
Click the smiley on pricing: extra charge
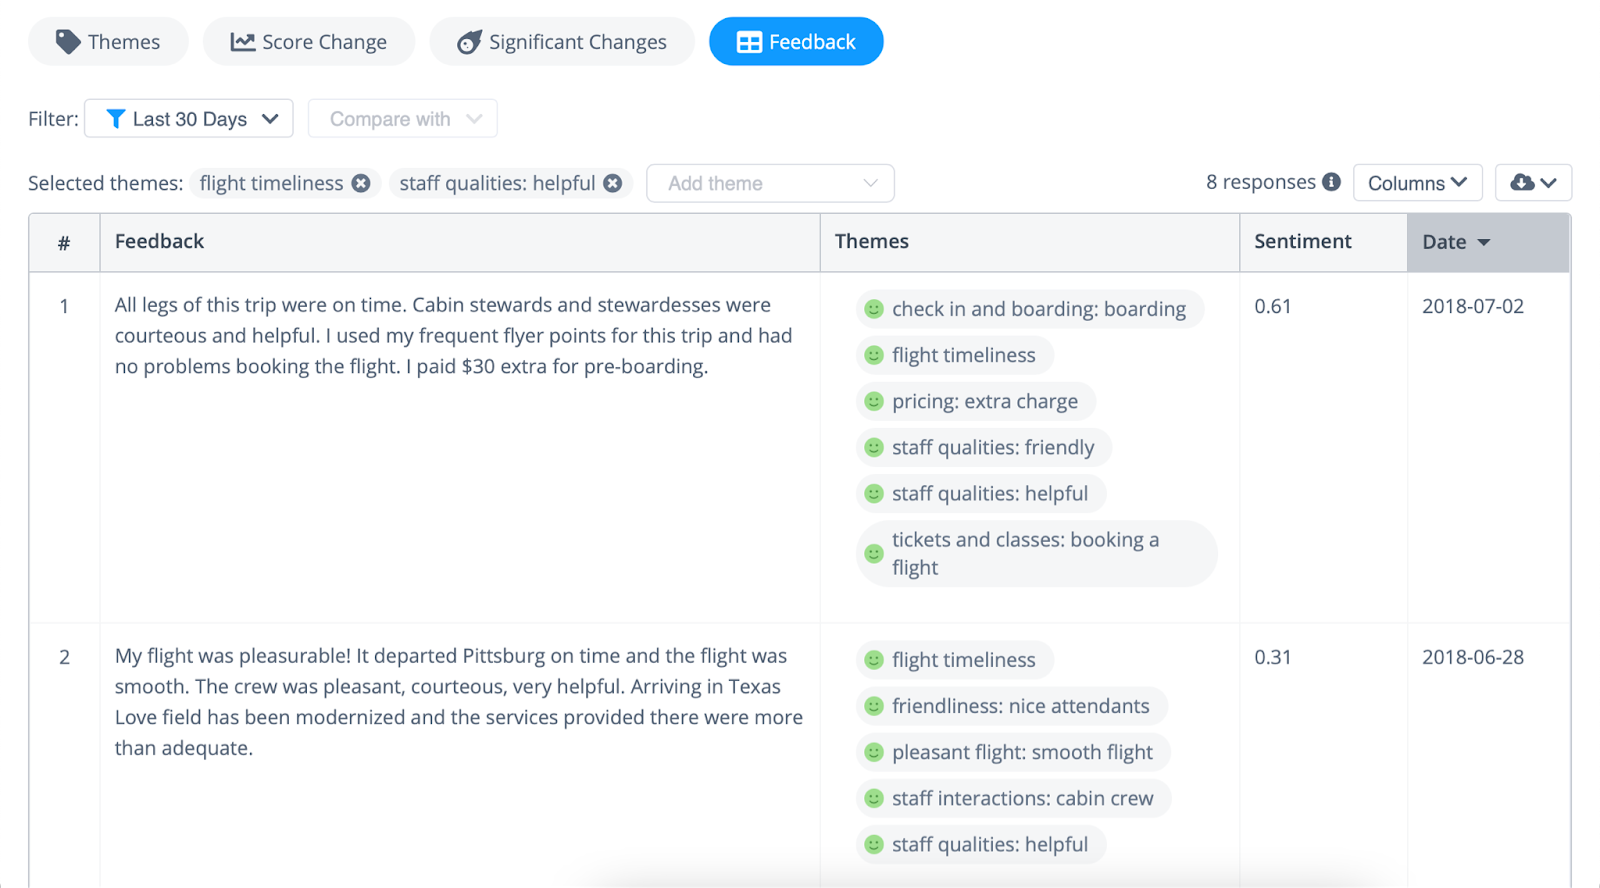tap(874, 401)
